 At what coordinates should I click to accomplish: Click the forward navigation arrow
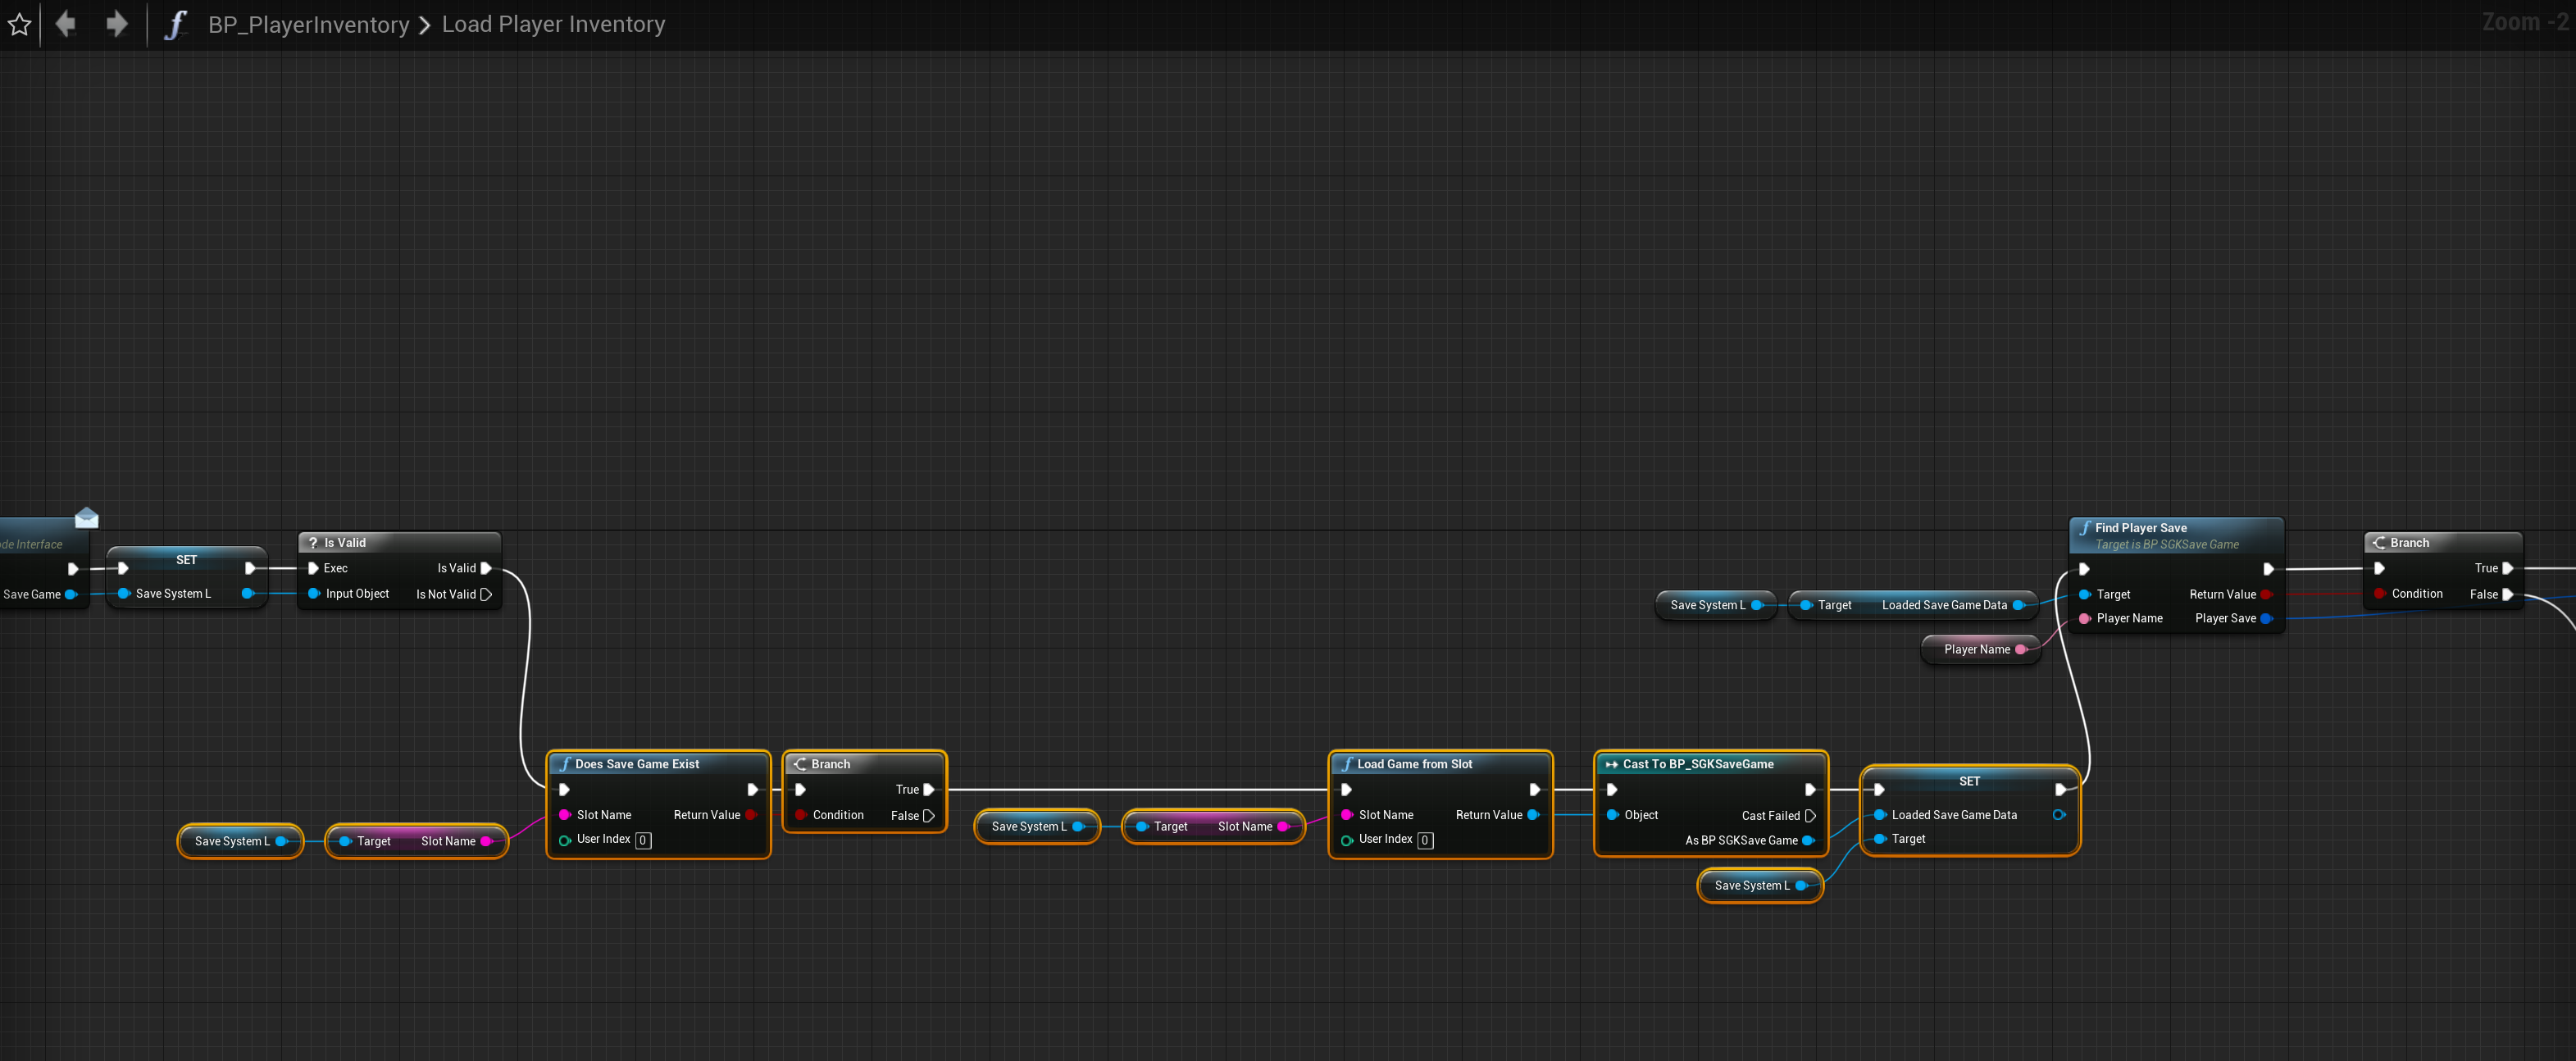(x=116, y=23)
